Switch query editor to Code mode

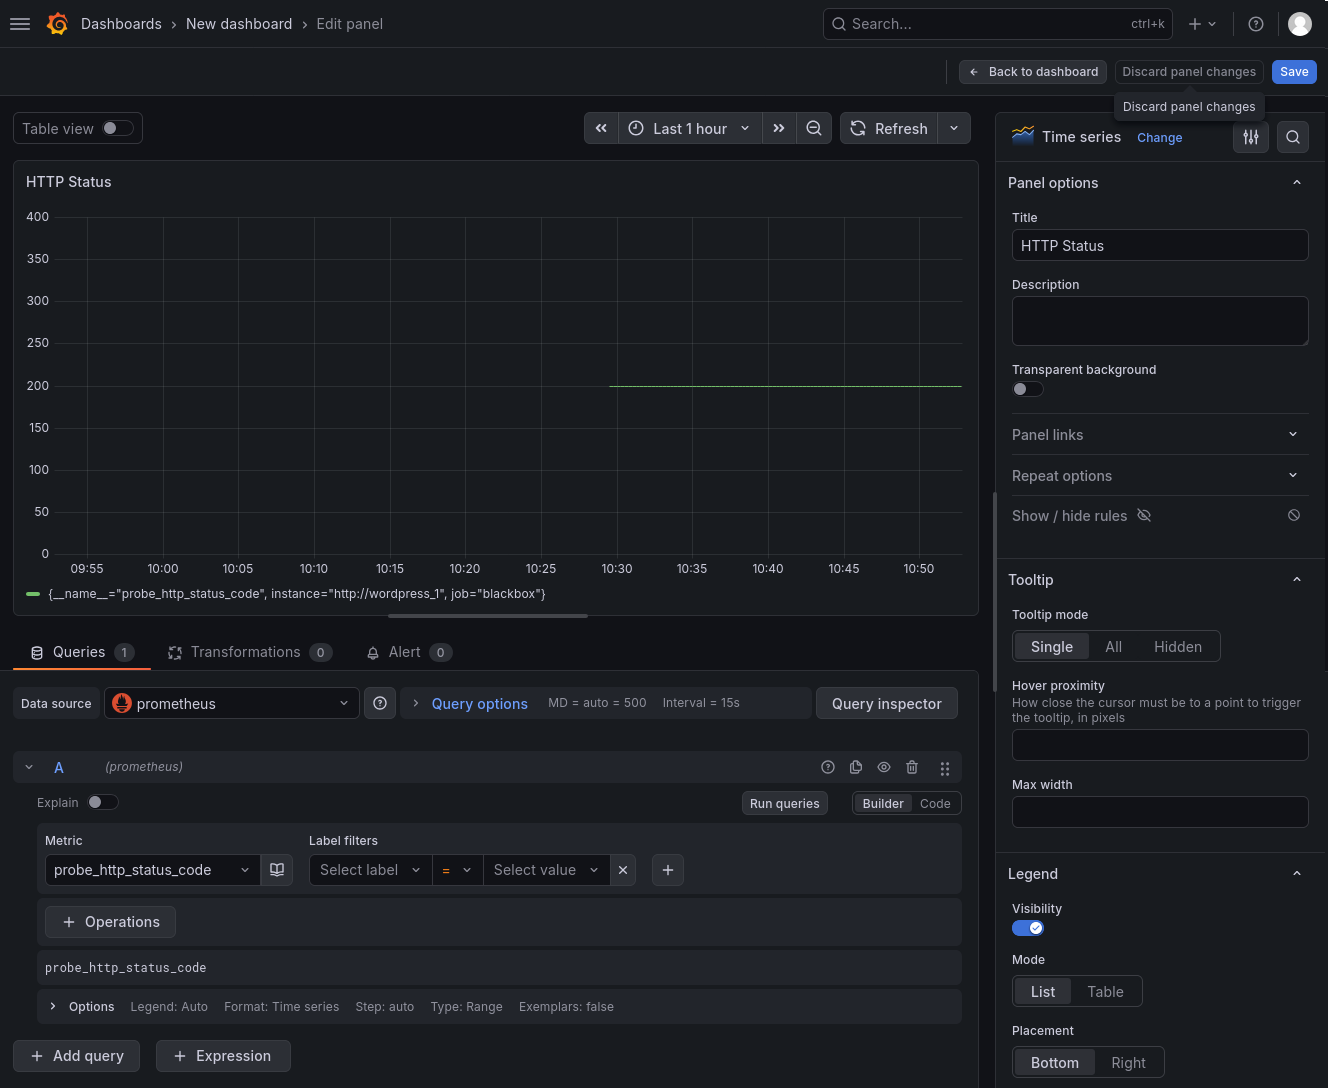(x=935, y=803)
